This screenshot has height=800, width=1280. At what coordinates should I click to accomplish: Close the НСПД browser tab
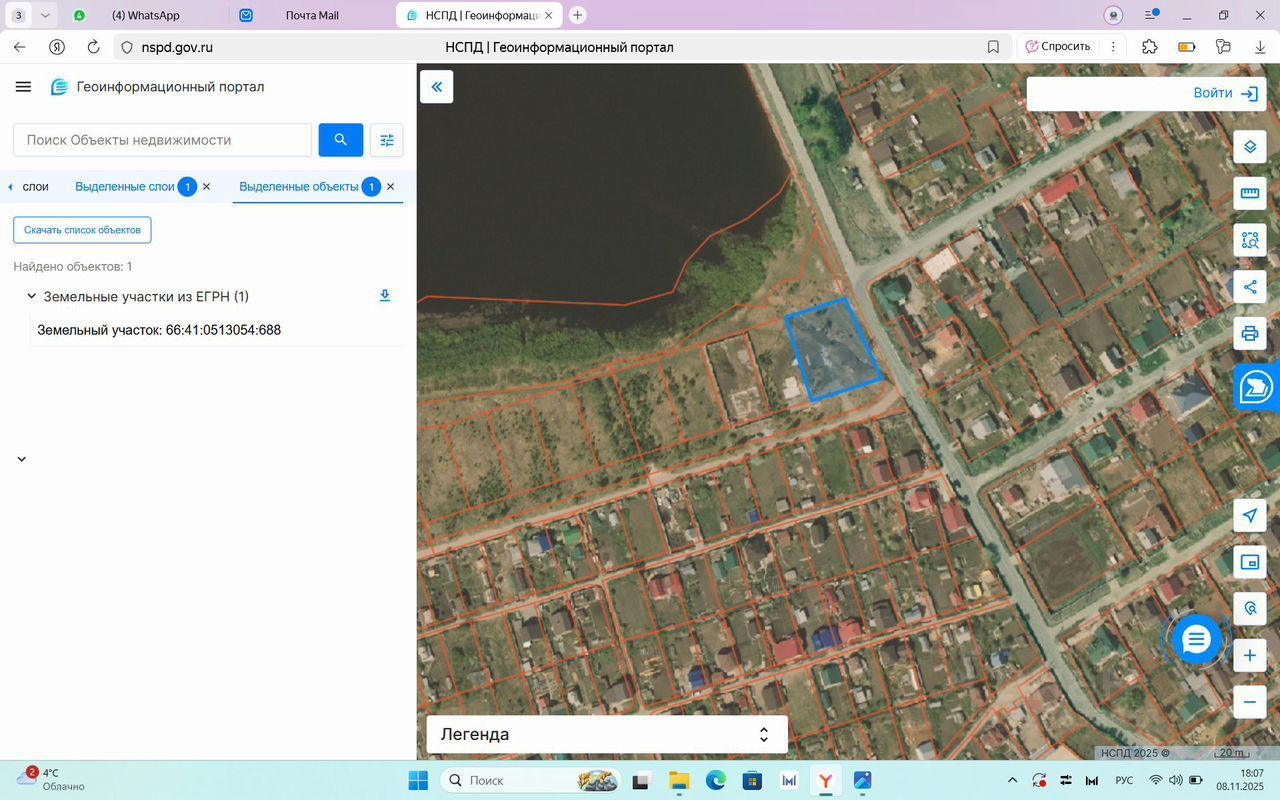550,15
